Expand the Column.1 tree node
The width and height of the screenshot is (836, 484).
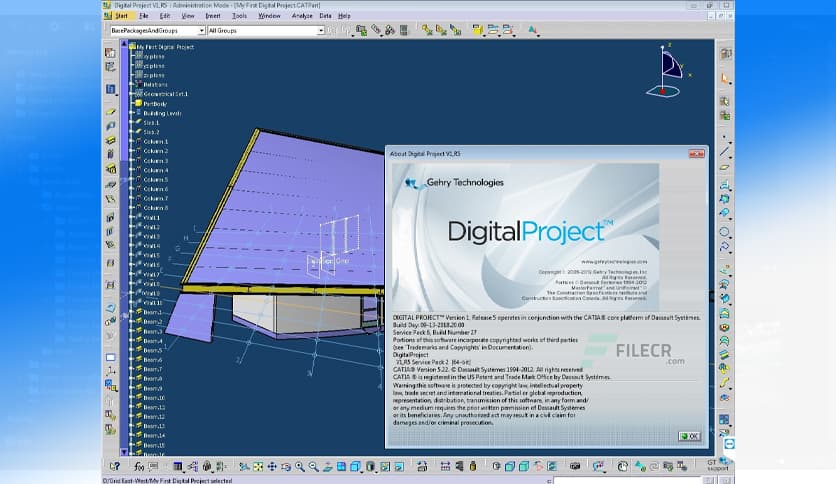click(x=132, y=142)
